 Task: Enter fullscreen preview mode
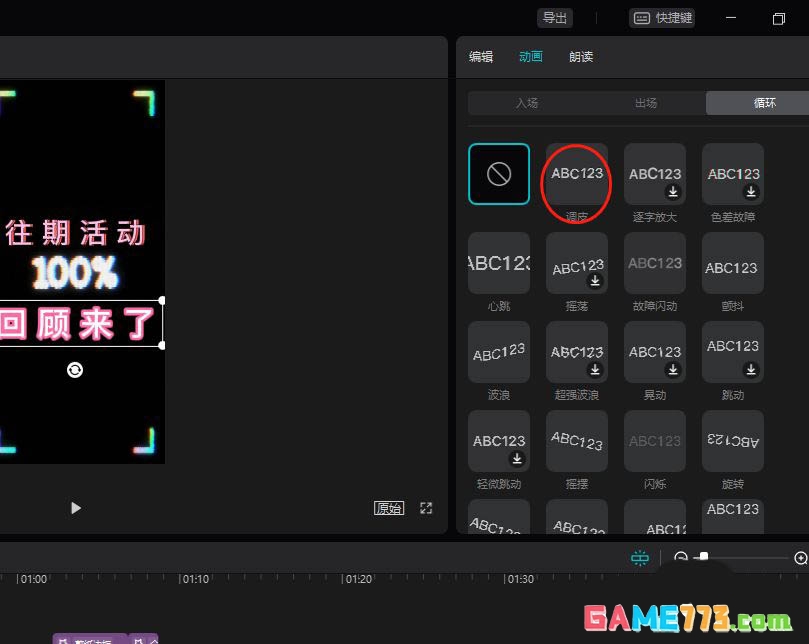(426, 508)
